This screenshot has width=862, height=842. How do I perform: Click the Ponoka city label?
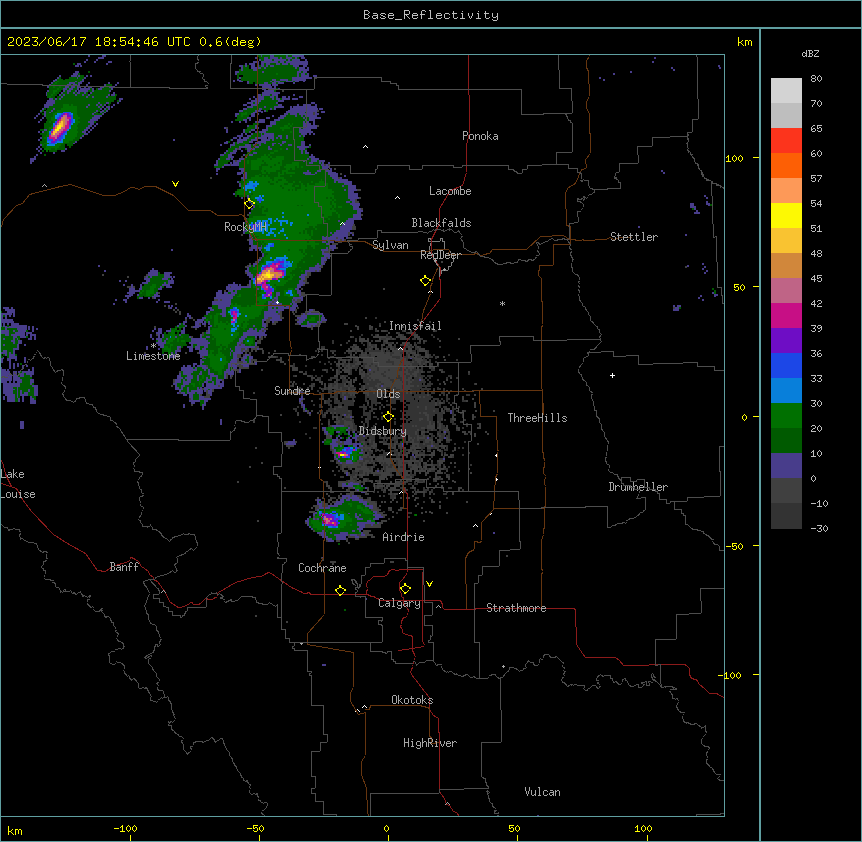pyautogui.click(x=480, y=136)
